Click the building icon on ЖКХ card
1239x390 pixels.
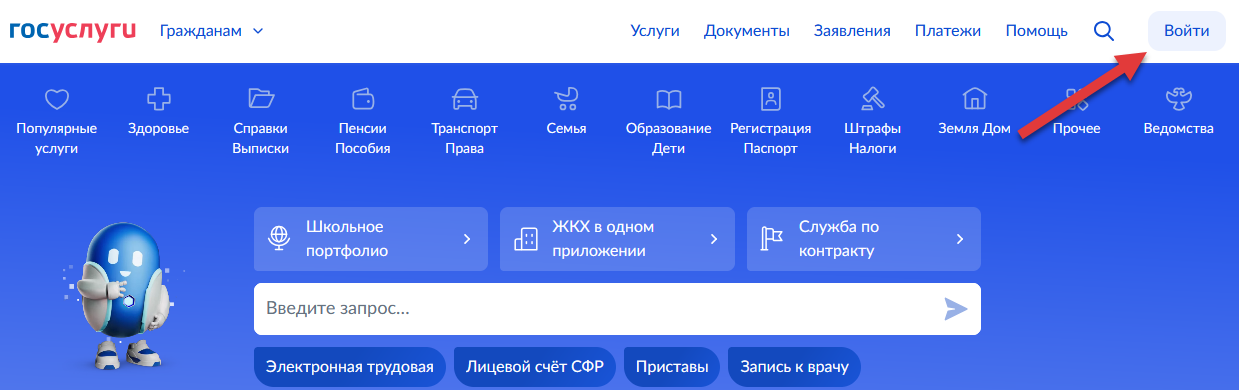525,238
